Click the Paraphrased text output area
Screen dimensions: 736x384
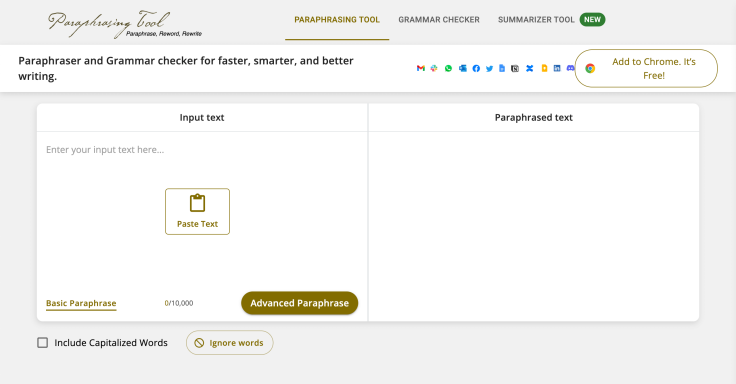pos(534,226)
